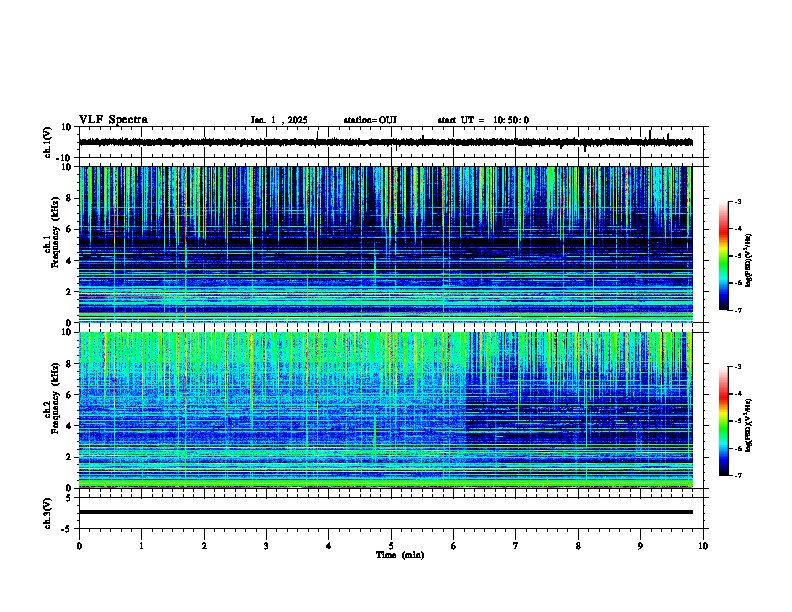Click time axis tick label 10

click(703, 546)
